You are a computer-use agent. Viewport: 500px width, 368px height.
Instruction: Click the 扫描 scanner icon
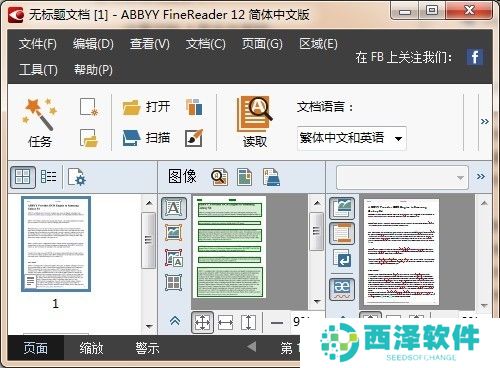point(132,138)
